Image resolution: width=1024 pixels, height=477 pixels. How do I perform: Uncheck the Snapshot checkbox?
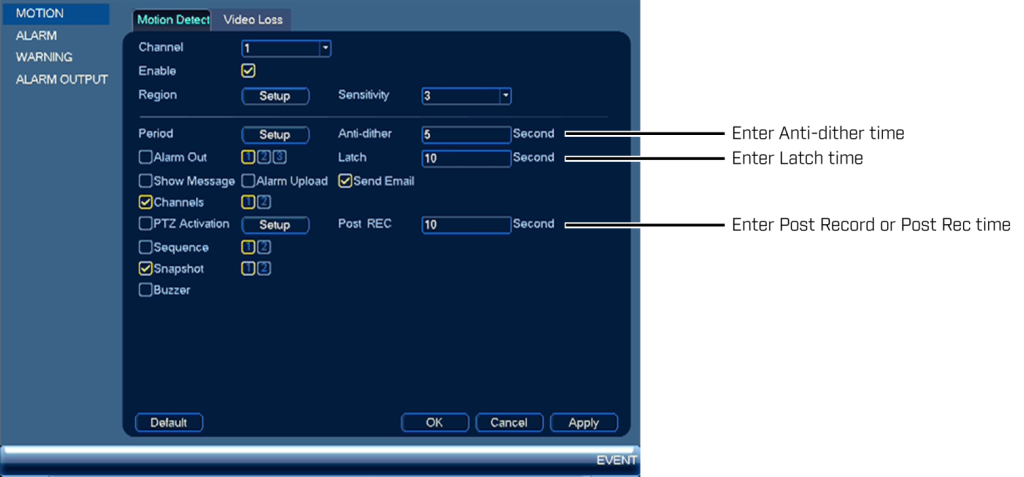(x=146, y=269)
